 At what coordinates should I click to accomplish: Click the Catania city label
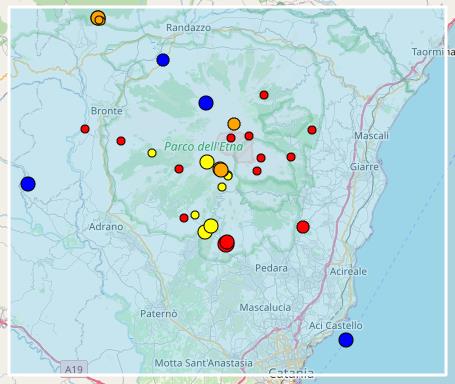(x=291, y=372)
